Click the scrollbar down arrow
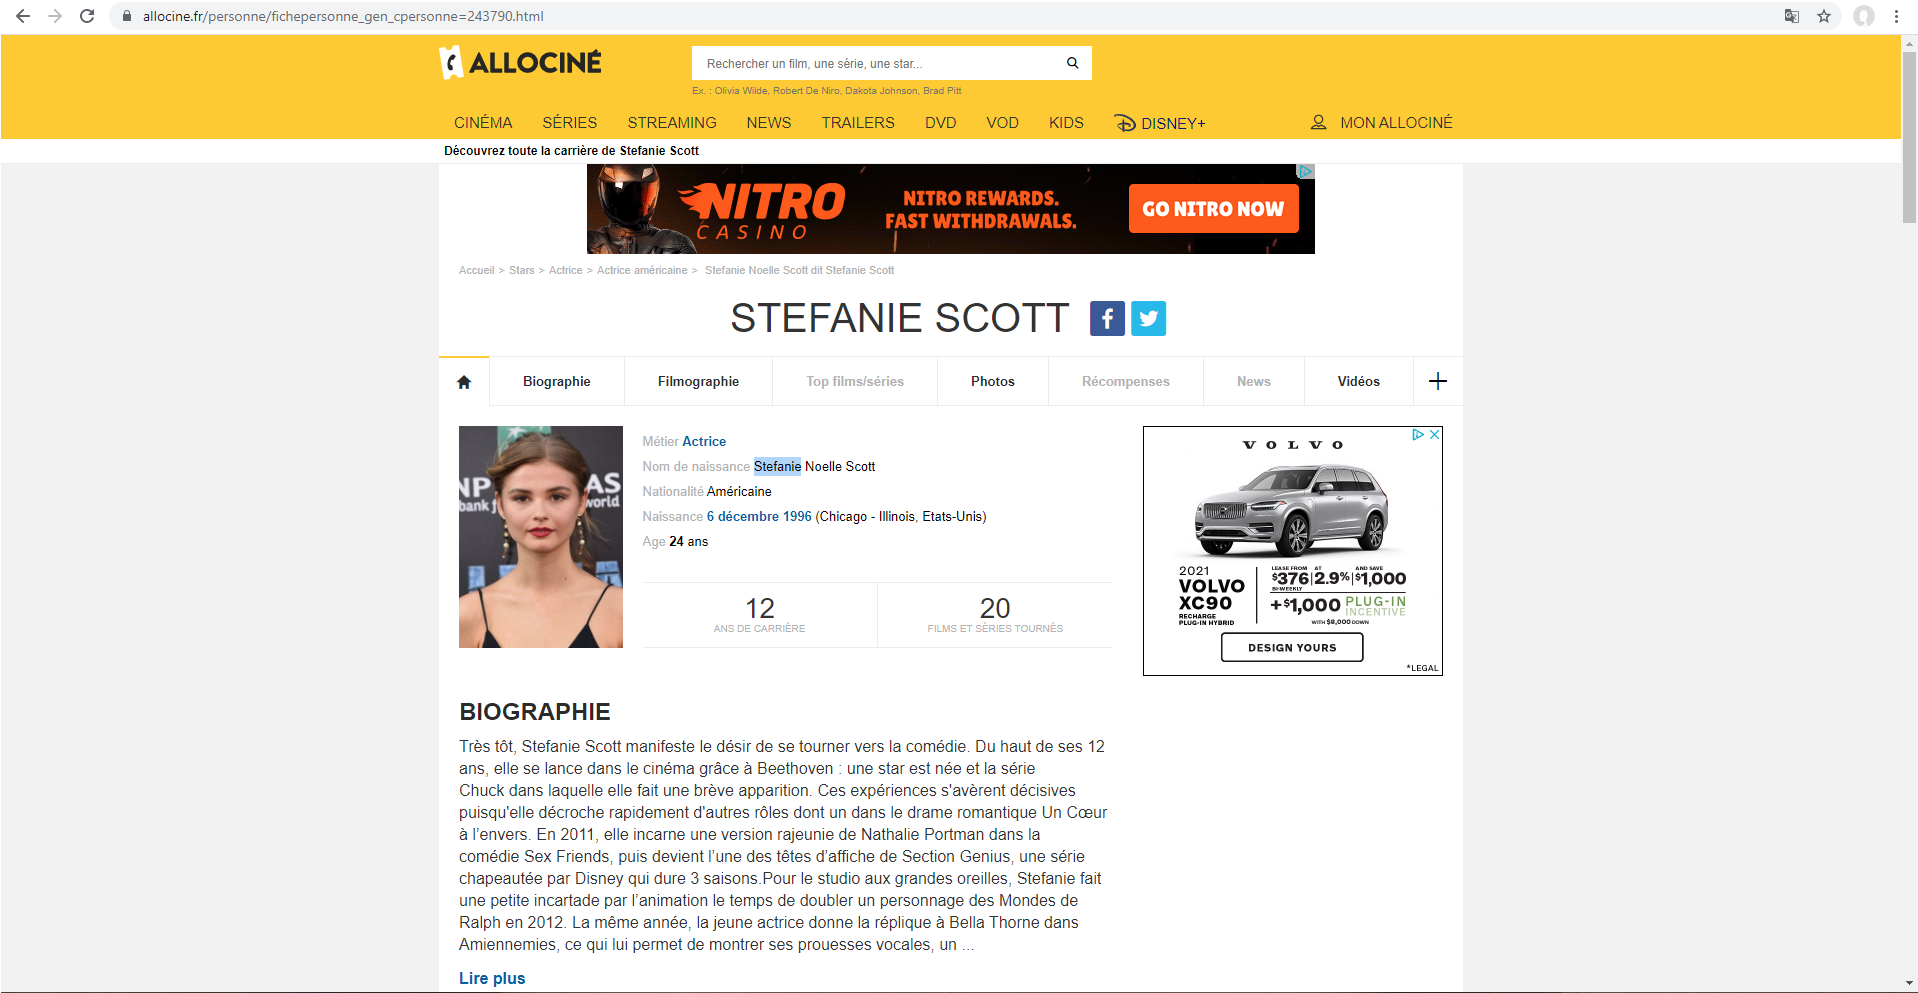The width and height of the screenshot is (1918, 993). point(1909,984)
